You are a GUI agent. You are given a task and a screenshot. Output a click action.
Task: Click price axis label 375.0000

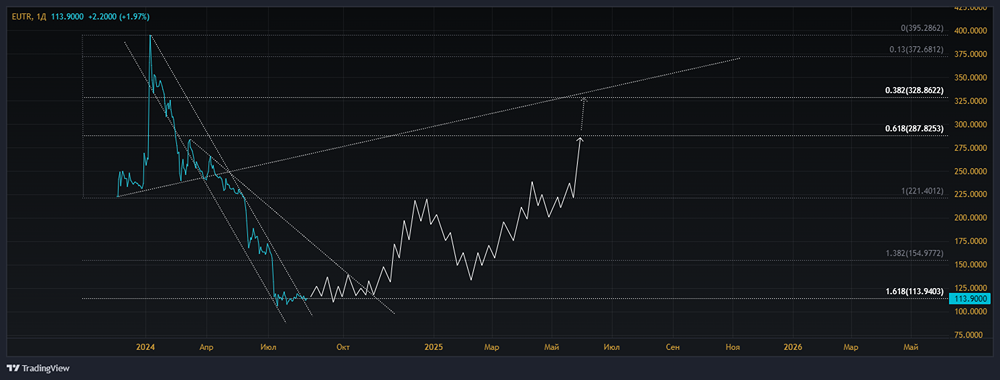pyautogui.click(x=972, y=55)
